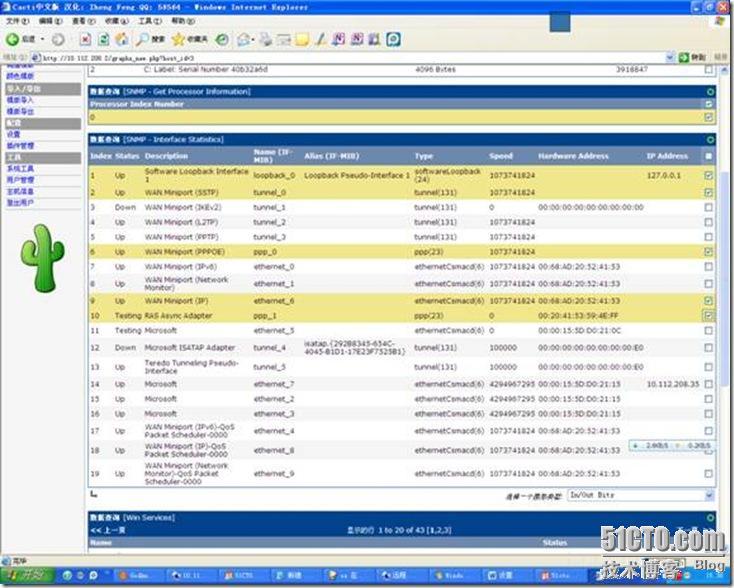This screenshot has width=734, height=588.
Task: Click the first link under the gray import/export header
Action: tap(20, 100)
